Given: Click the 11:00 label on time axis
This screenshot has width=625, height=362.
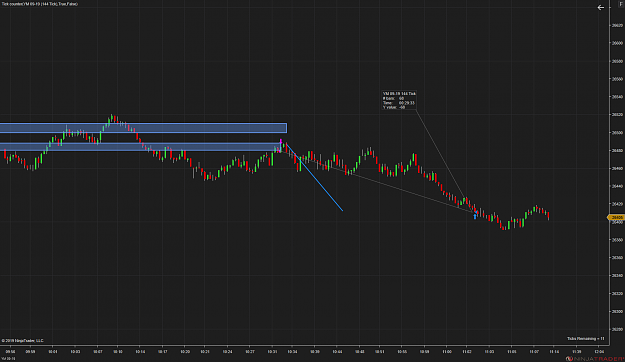Looking at the screenshot, I should [x=447, y=352].
